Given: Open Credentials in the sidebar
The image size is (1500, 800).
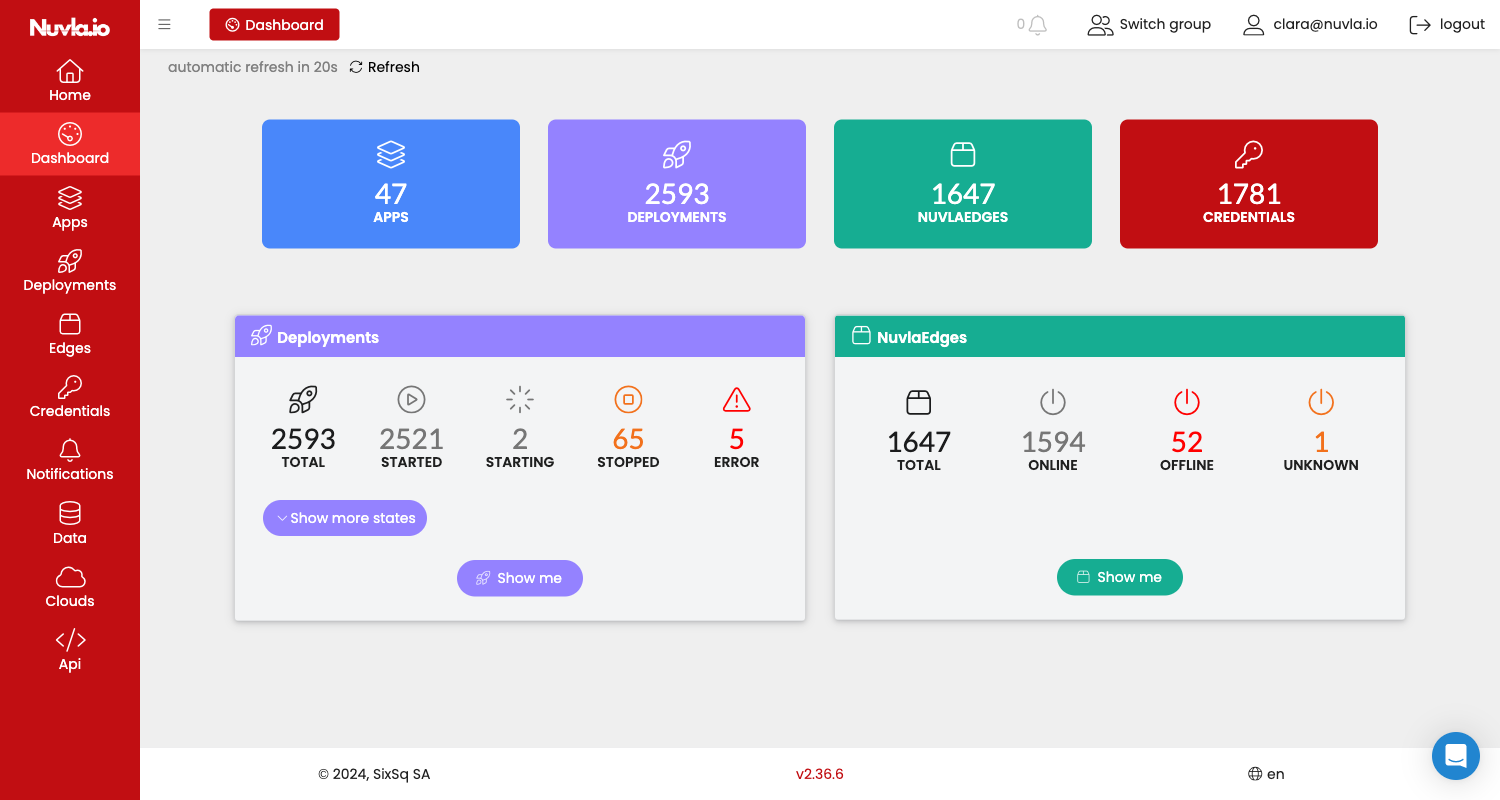Looking at the screenshot, I should (x=70, y=397).
